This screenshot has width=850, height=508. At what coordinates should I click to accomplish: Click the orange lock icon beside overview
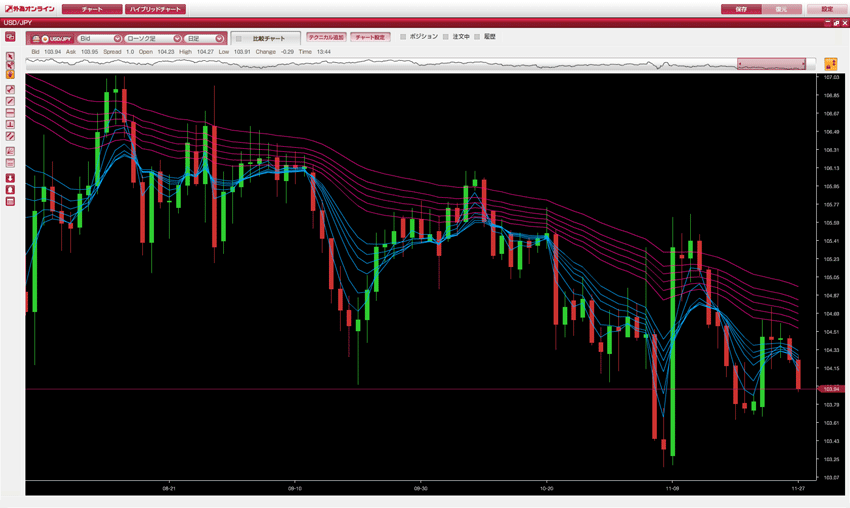[x=830, y=64]
